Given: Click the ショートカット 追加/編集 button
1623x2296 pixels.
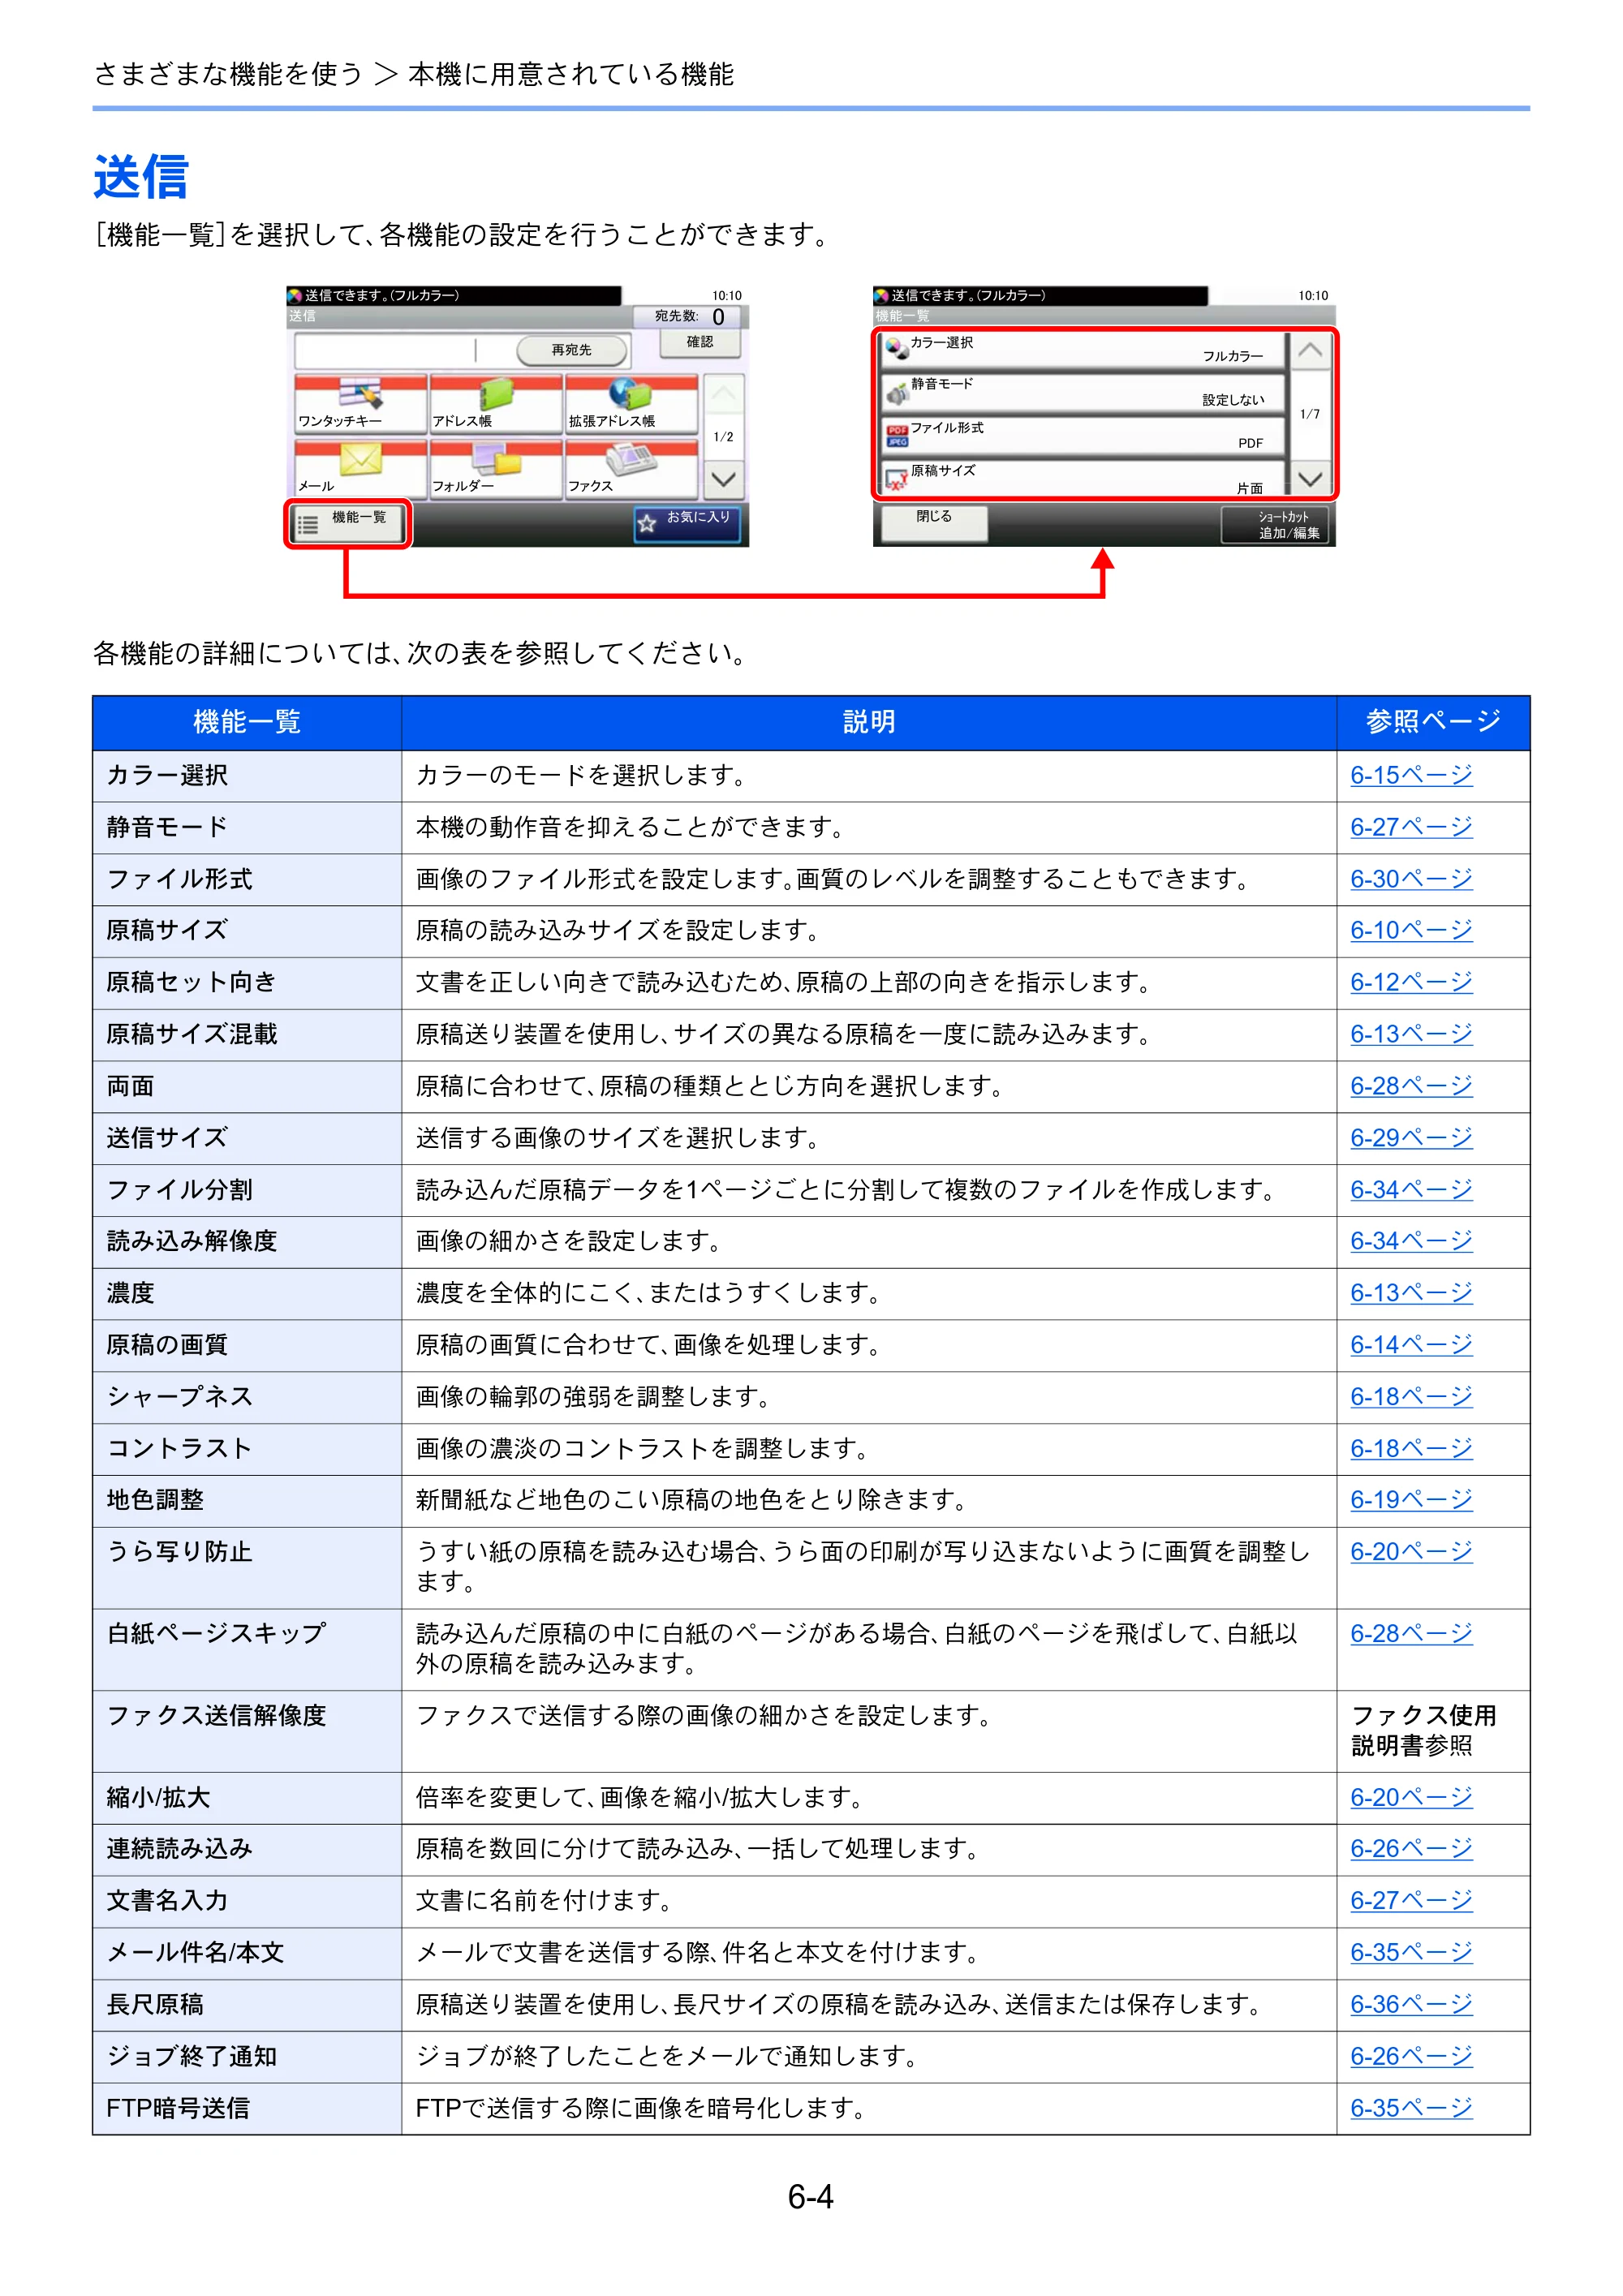Looking at the screenshot, I should pyautogui.click(x=1276, y=525).
